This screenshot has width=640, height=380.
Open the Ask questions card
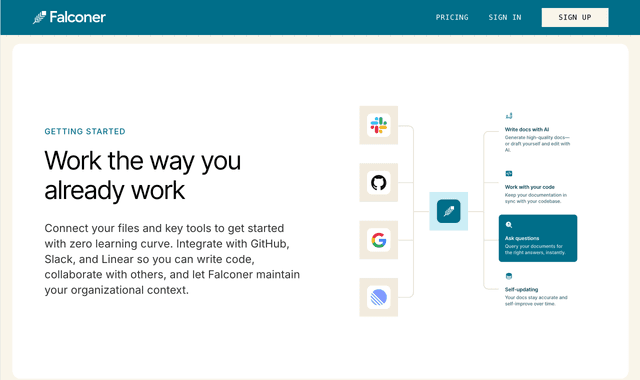538,238
